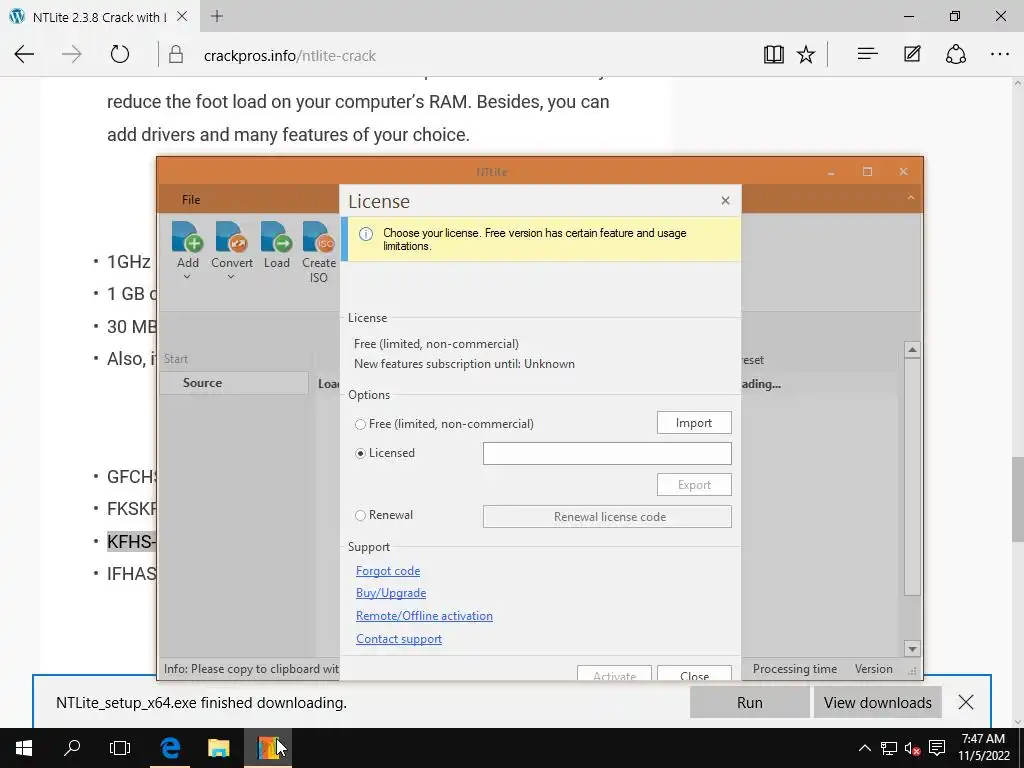This screenshot has width=1024, height=768.
Task: Click the padlock site info icon
Action: pyautogui.click(x=176, y=55)
